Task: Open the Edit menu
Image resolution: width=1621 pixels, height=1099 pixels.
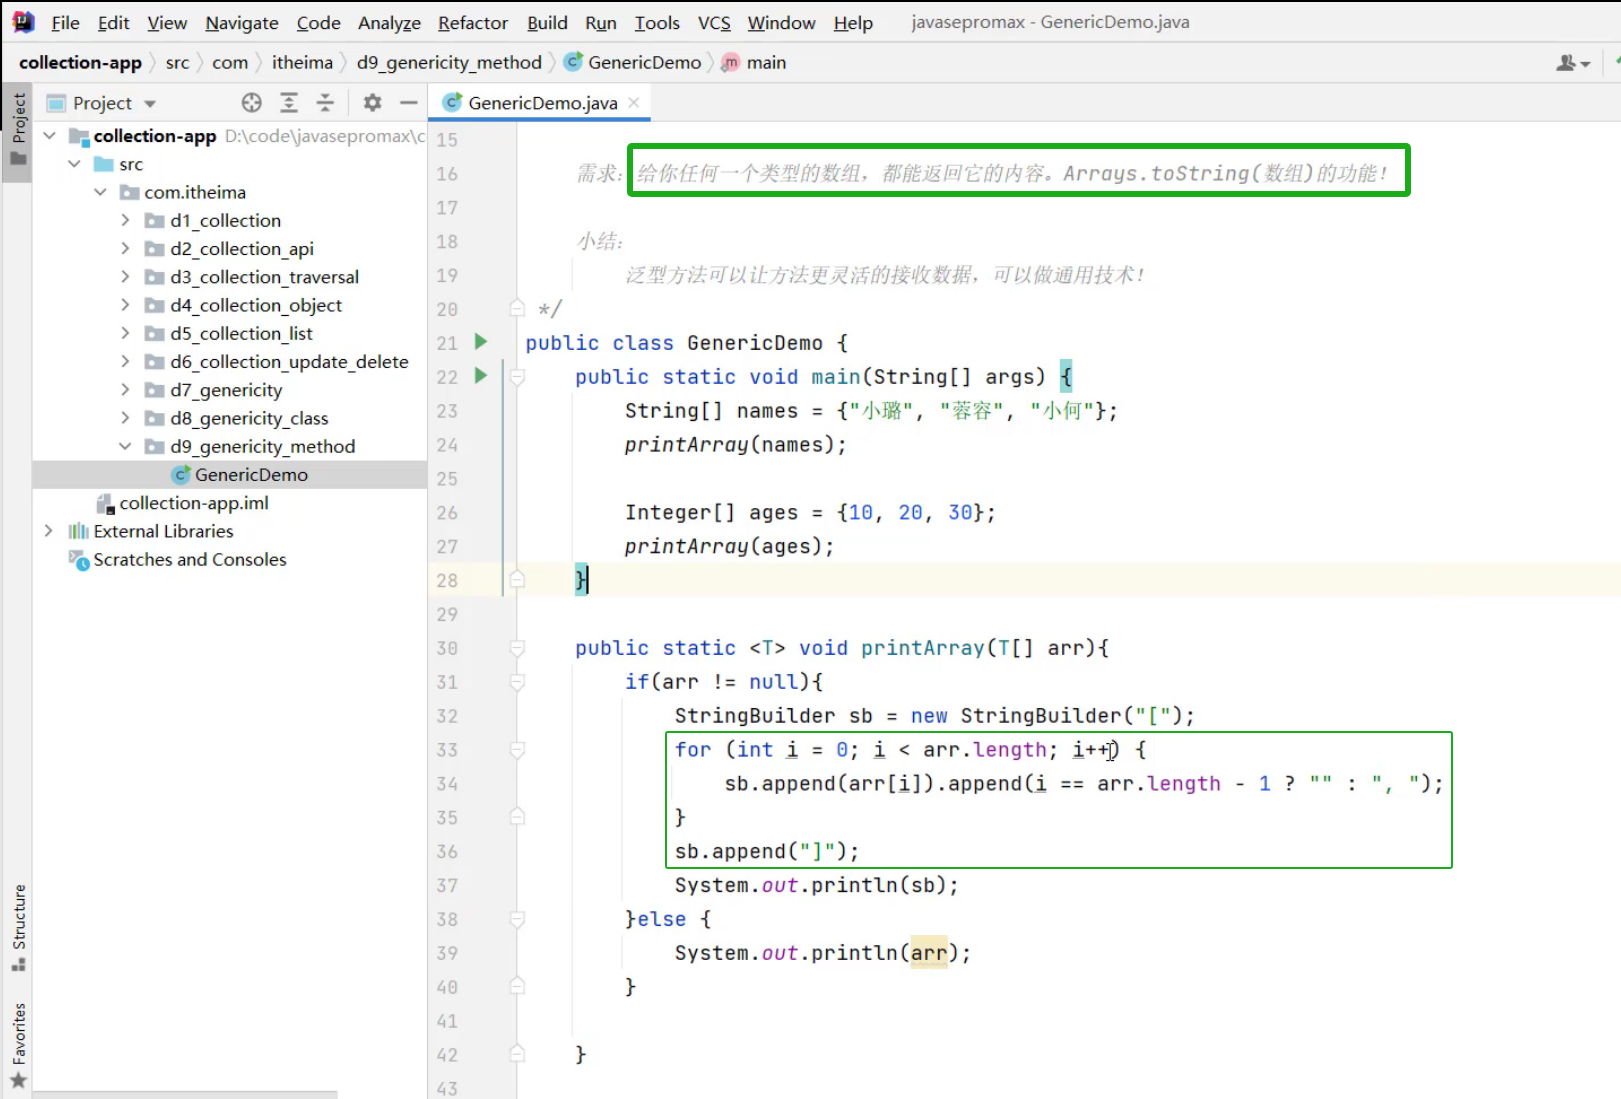Action: [x=113, y=23]
